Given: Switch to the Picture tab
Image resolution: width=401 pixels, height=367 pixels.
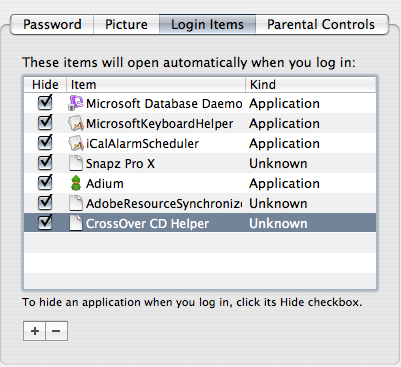Looking at the screenshot, I should click(126, 24).
